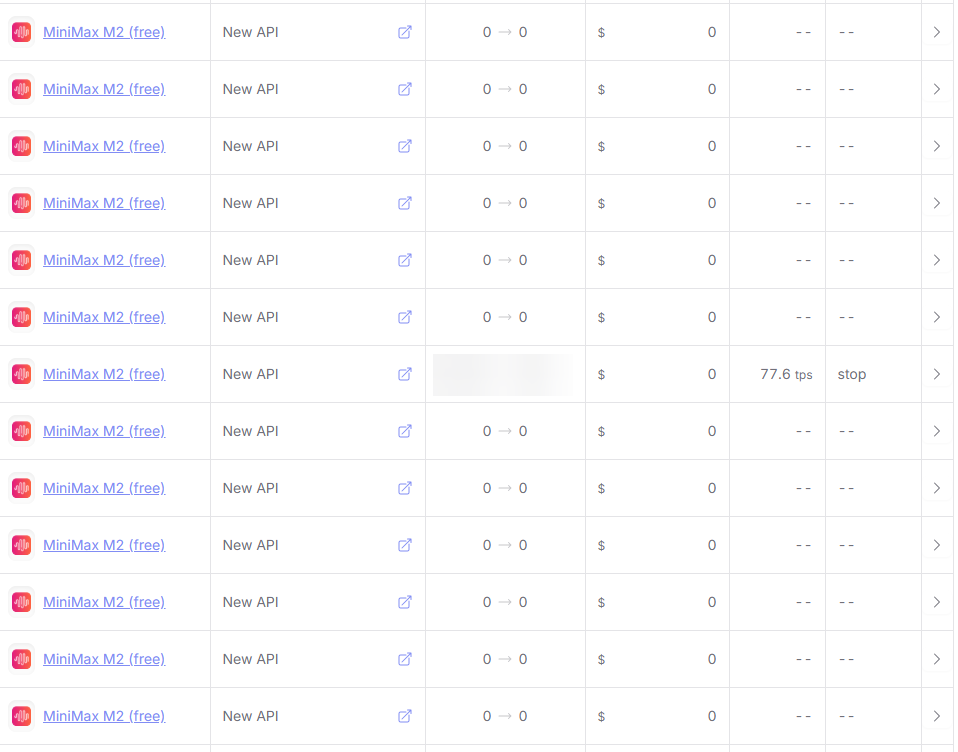This screenshot has width=958, height=752.
Task: Open MiniMax M2 (free) link in 77.6 tps row
Action: pyautogui.click(x=104, y=374)
